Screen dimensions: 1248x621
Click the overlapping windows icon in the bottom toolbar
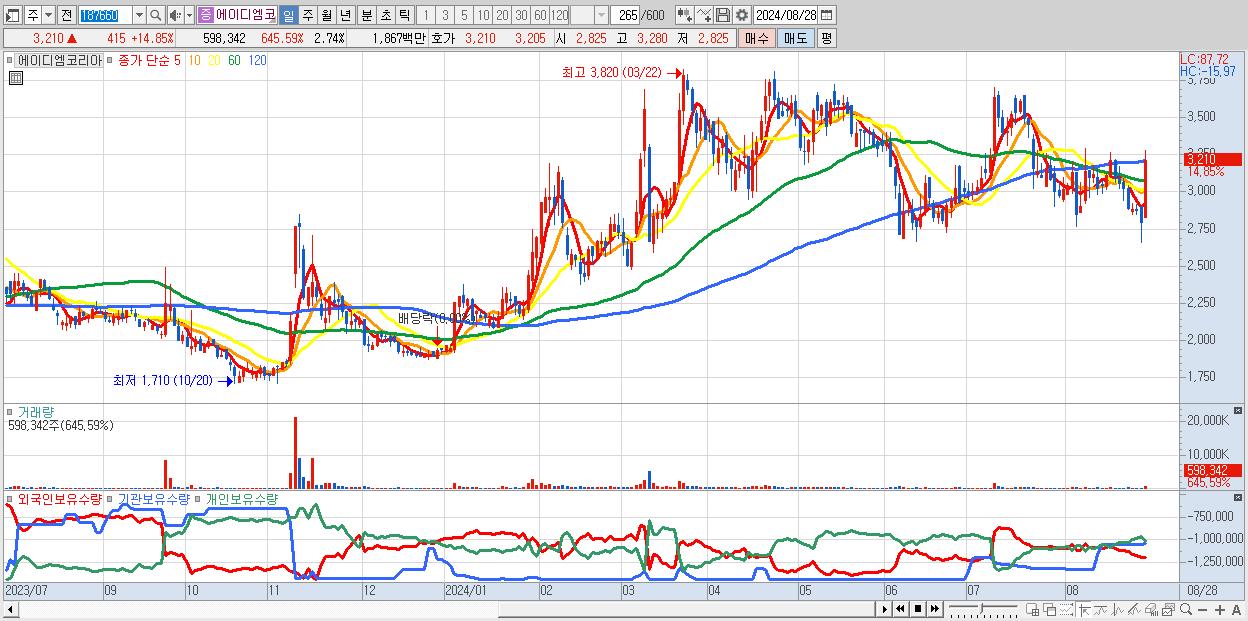[1050, 610]
